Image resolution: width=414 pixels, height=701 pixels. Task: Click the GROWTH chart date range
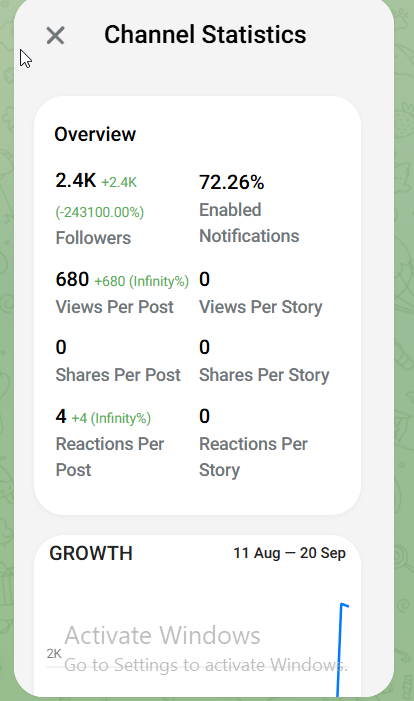(x=289, y=553)
